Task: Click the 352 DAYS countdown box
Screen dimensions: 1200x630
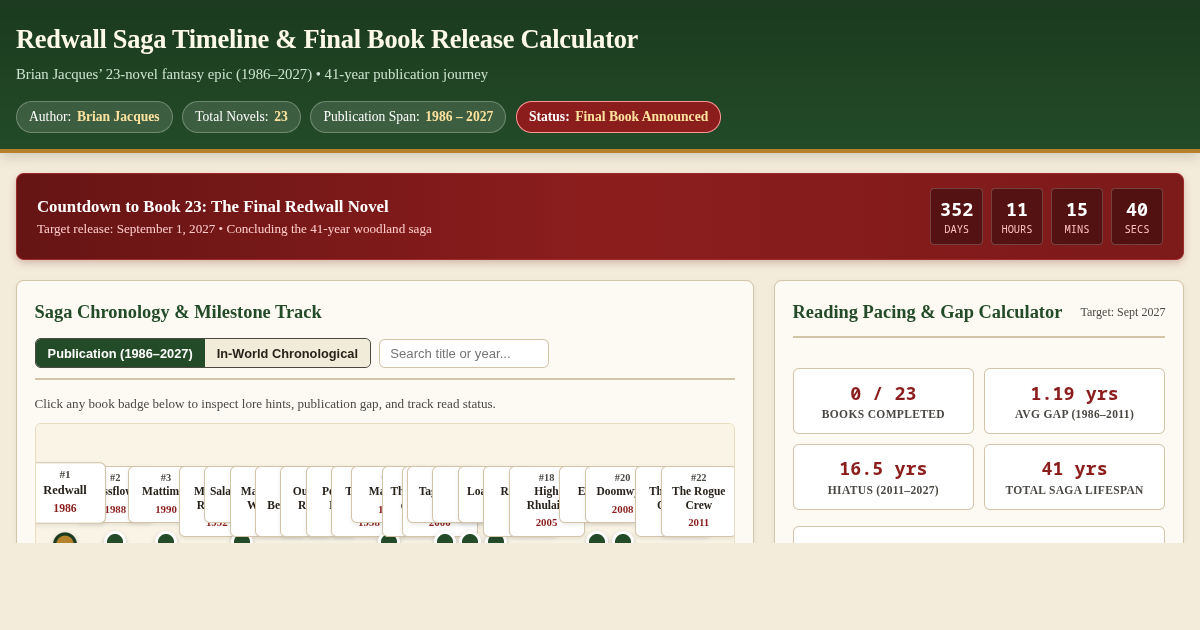Action: [x=956, y=216]
